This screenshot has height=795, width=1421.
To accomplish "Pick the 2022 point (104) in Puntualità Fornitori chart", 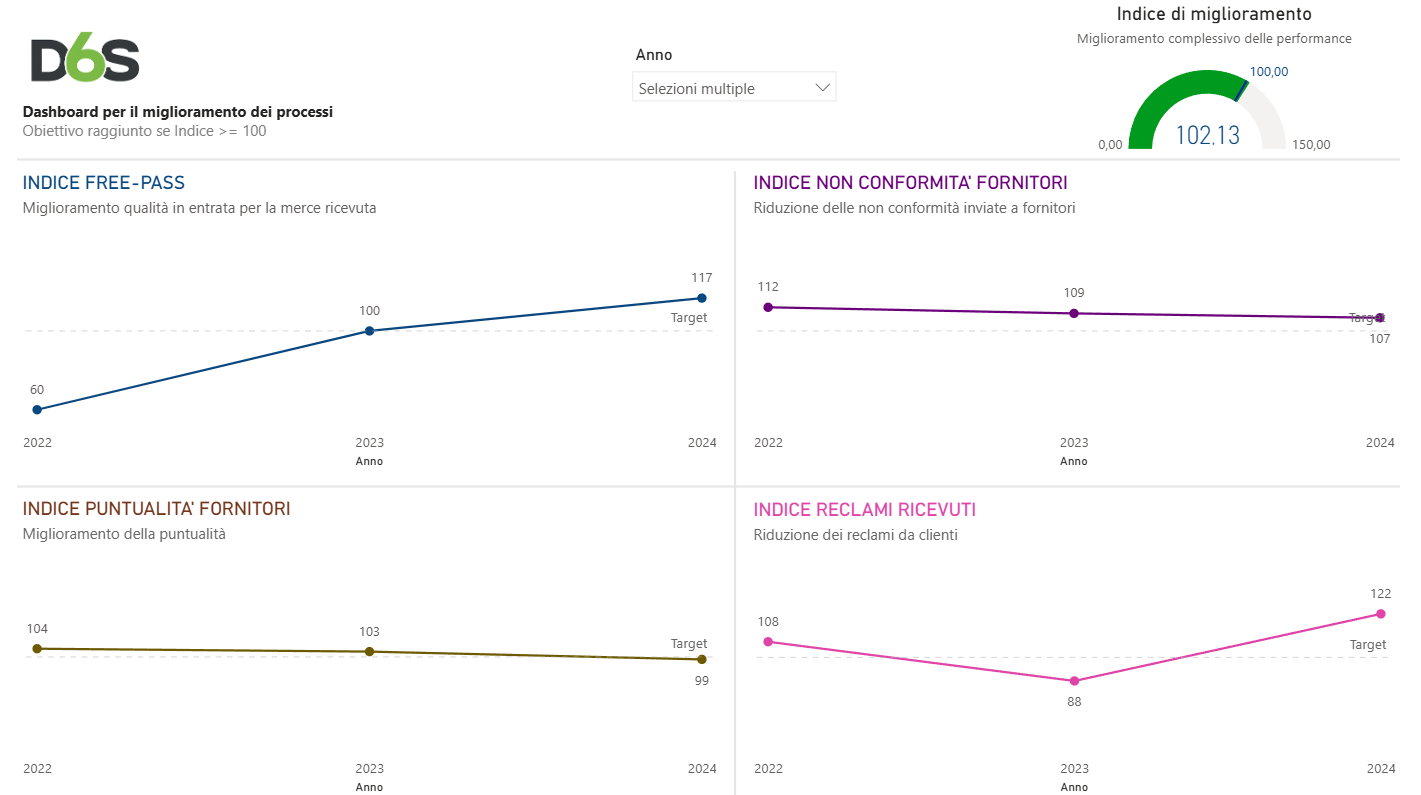I will click(37, 649).
